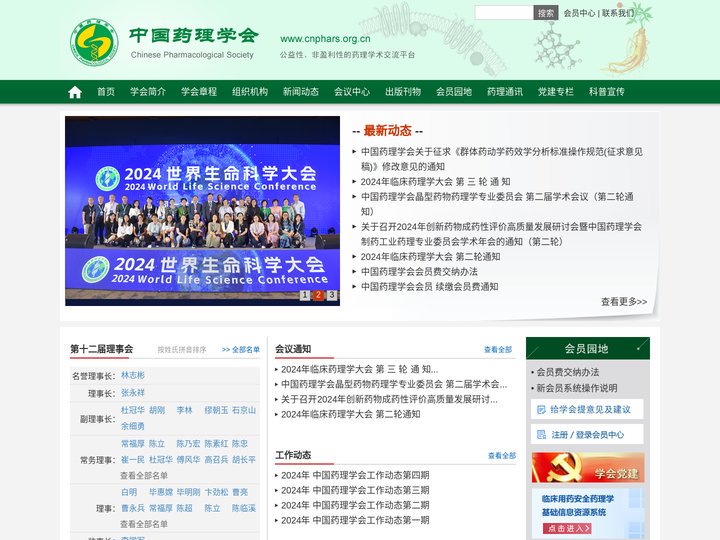720x540 pixels.
Task: Open 学会章程 menu item
Action: [x=199, y=91]
